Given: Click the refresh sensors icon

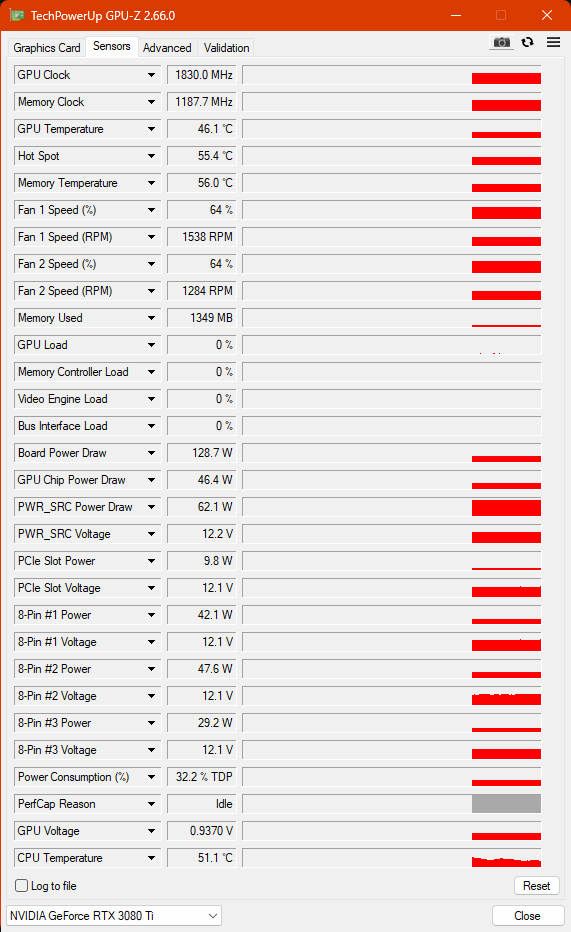Looking at the screenshot, I should tap(528, 42).
